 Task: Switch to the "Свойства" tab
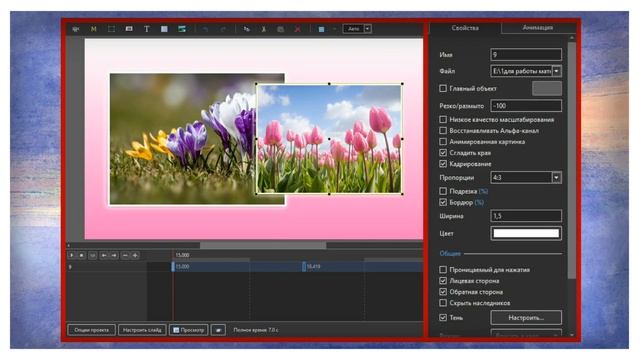pyautogui.click(x=465, y=28)
